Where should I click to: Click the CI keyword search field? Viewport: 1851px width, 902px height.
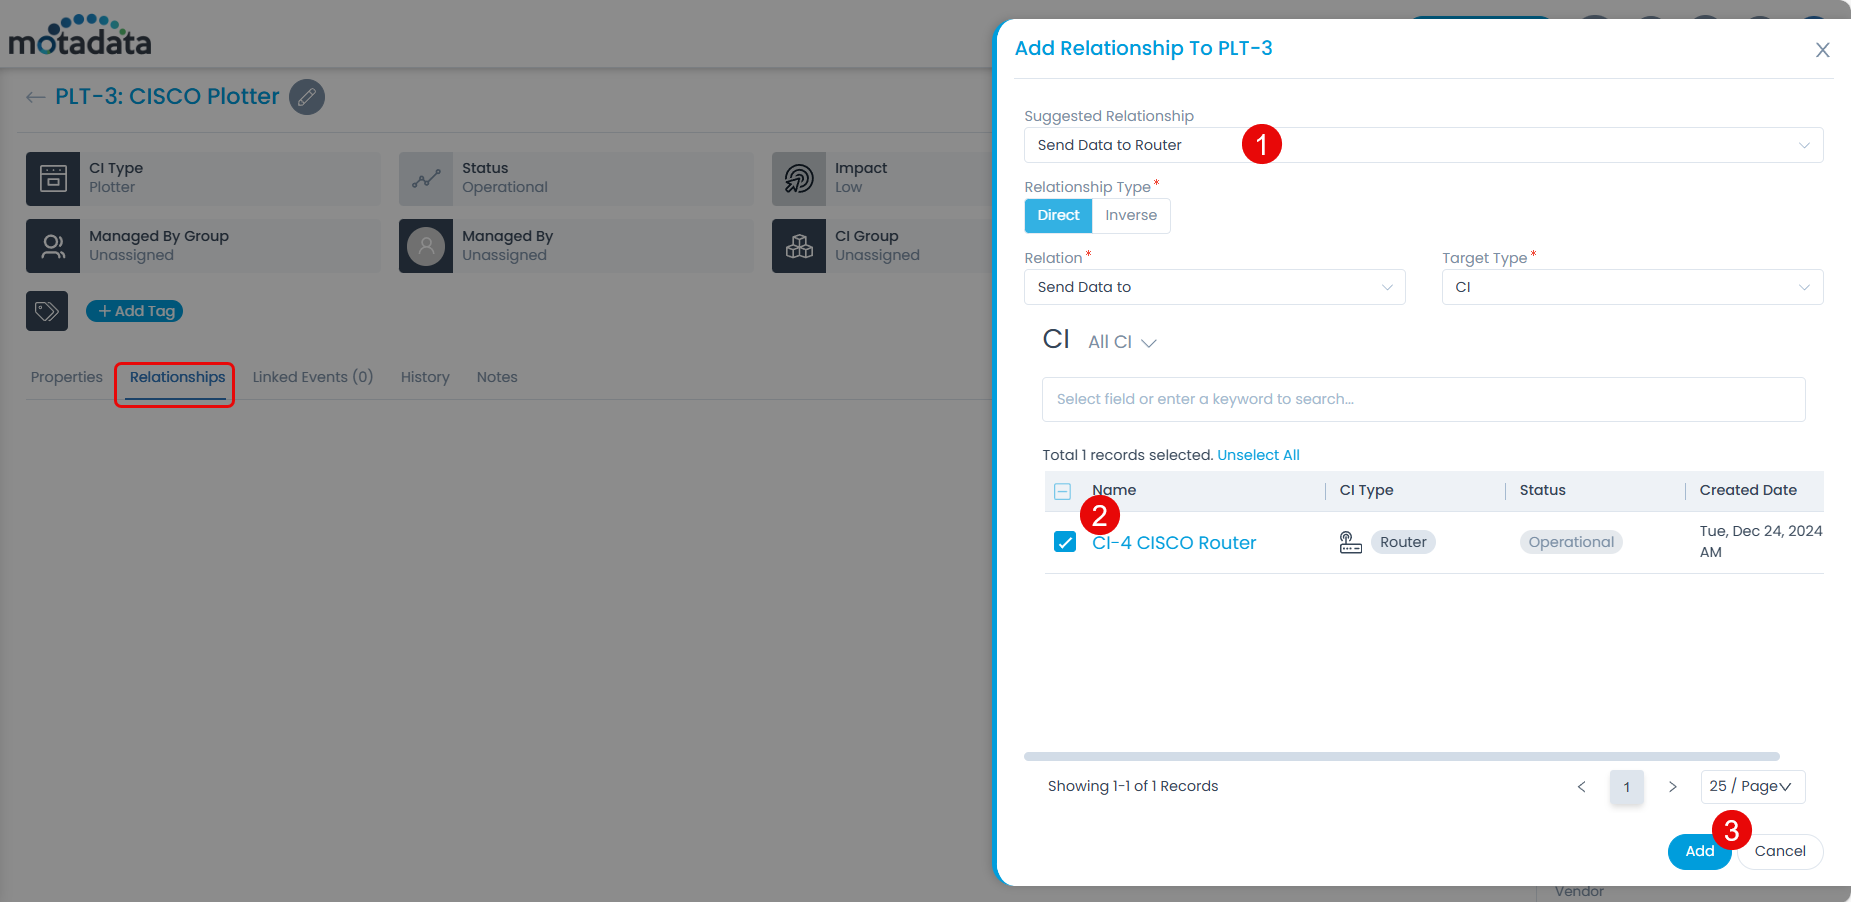pyautogui.click(x=1422, y=399)
